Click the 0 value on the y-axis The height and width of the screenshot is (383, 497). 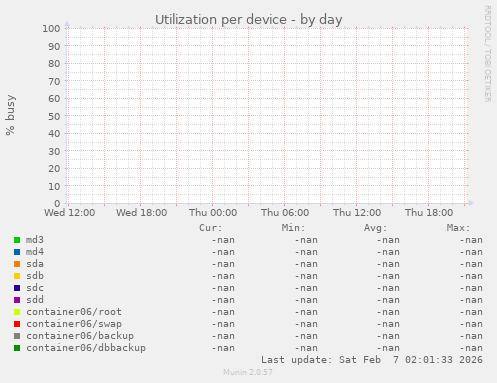(57, 203)
